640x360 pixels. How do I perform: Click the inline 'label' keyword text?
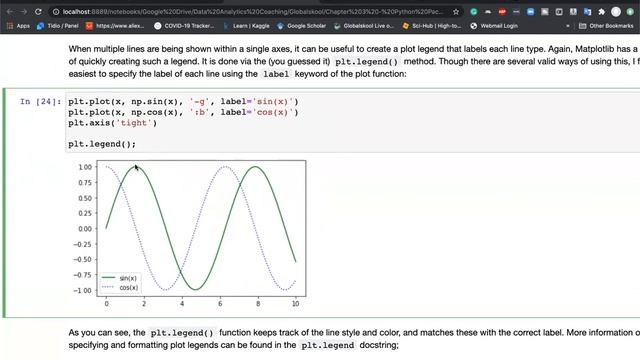(x=276, y=74)
